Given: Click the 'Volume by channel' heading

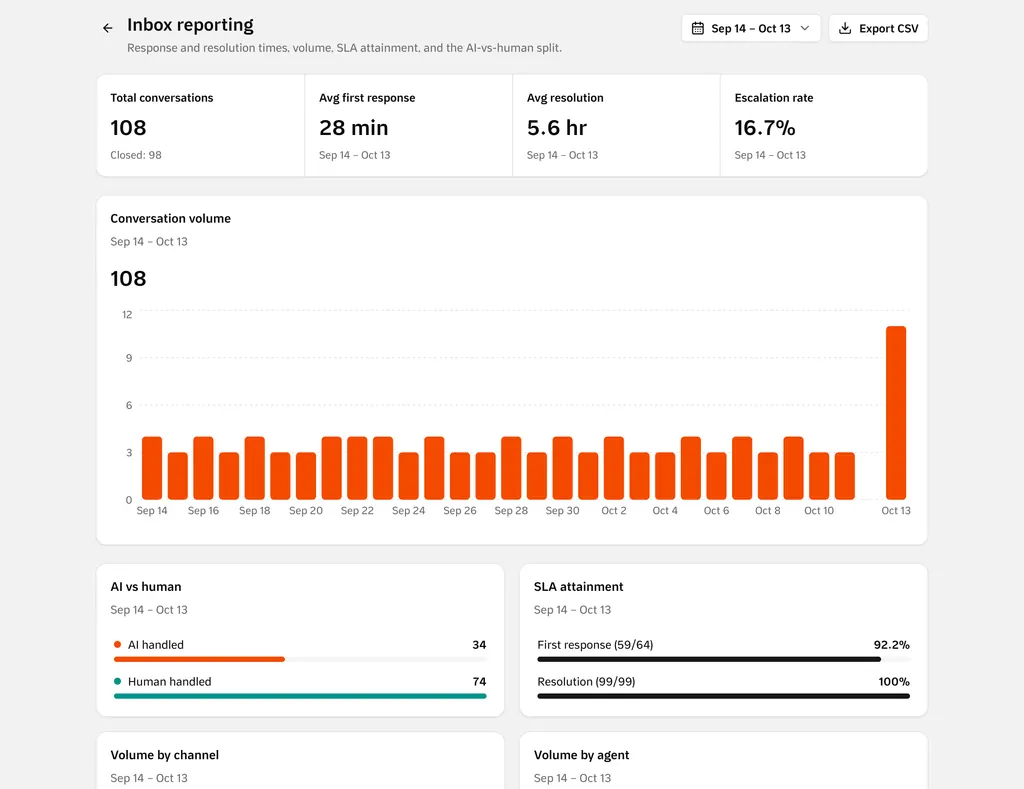Looking at the screenshot, I should 165,754.
